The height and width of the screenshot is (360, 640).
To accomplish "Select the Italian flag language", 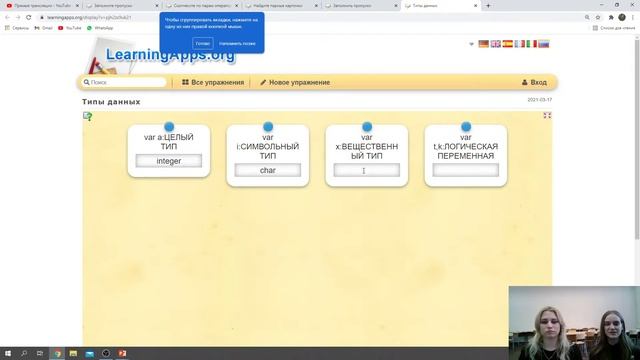I will coord(531,44).
